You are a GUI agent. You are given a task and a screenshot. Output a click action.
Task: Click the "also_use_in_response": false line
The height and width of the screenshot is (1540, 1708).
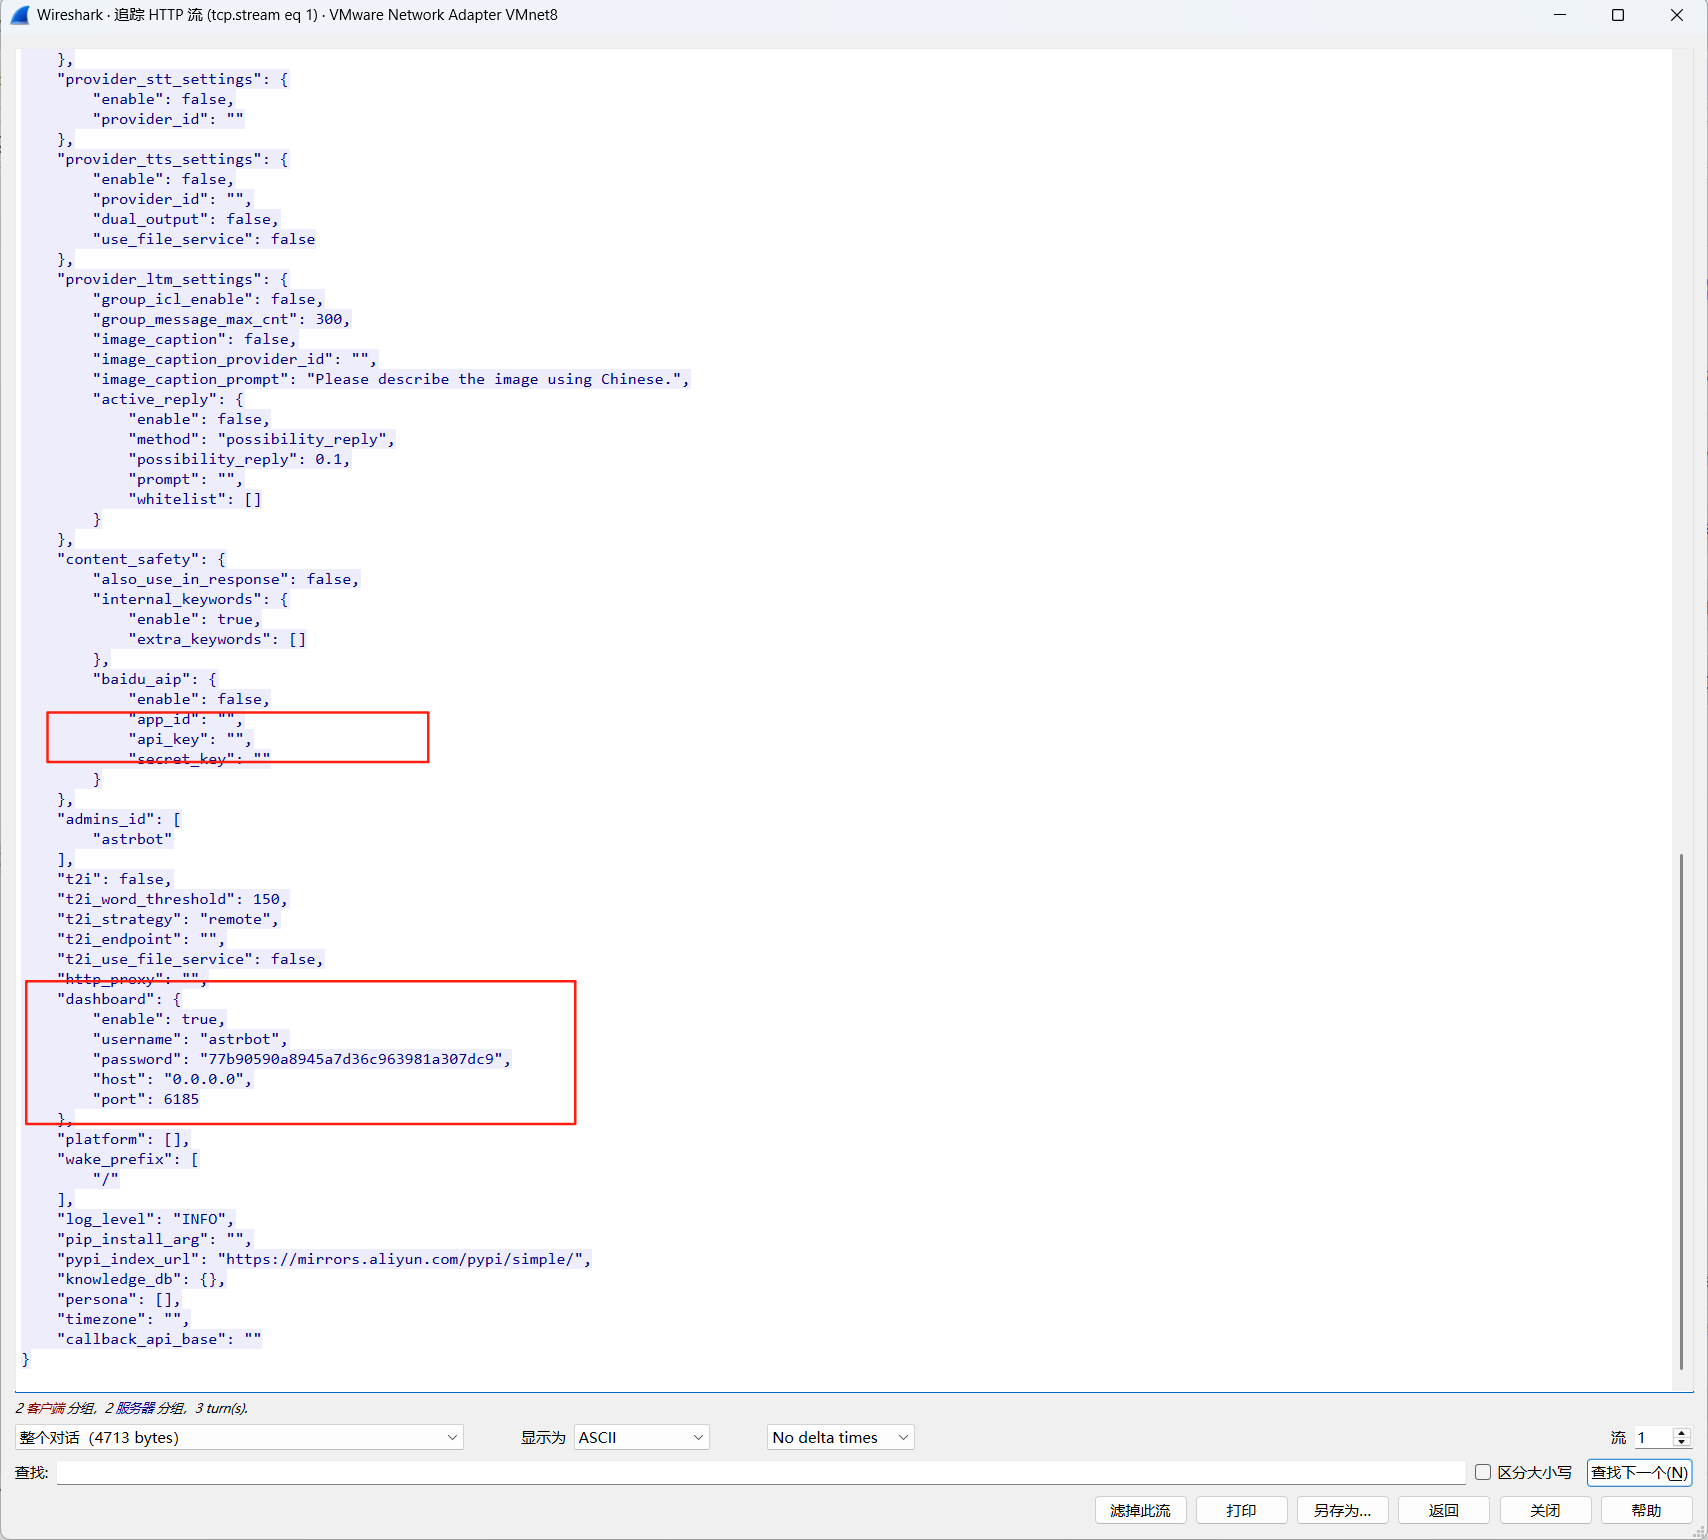tap(226, 579)
